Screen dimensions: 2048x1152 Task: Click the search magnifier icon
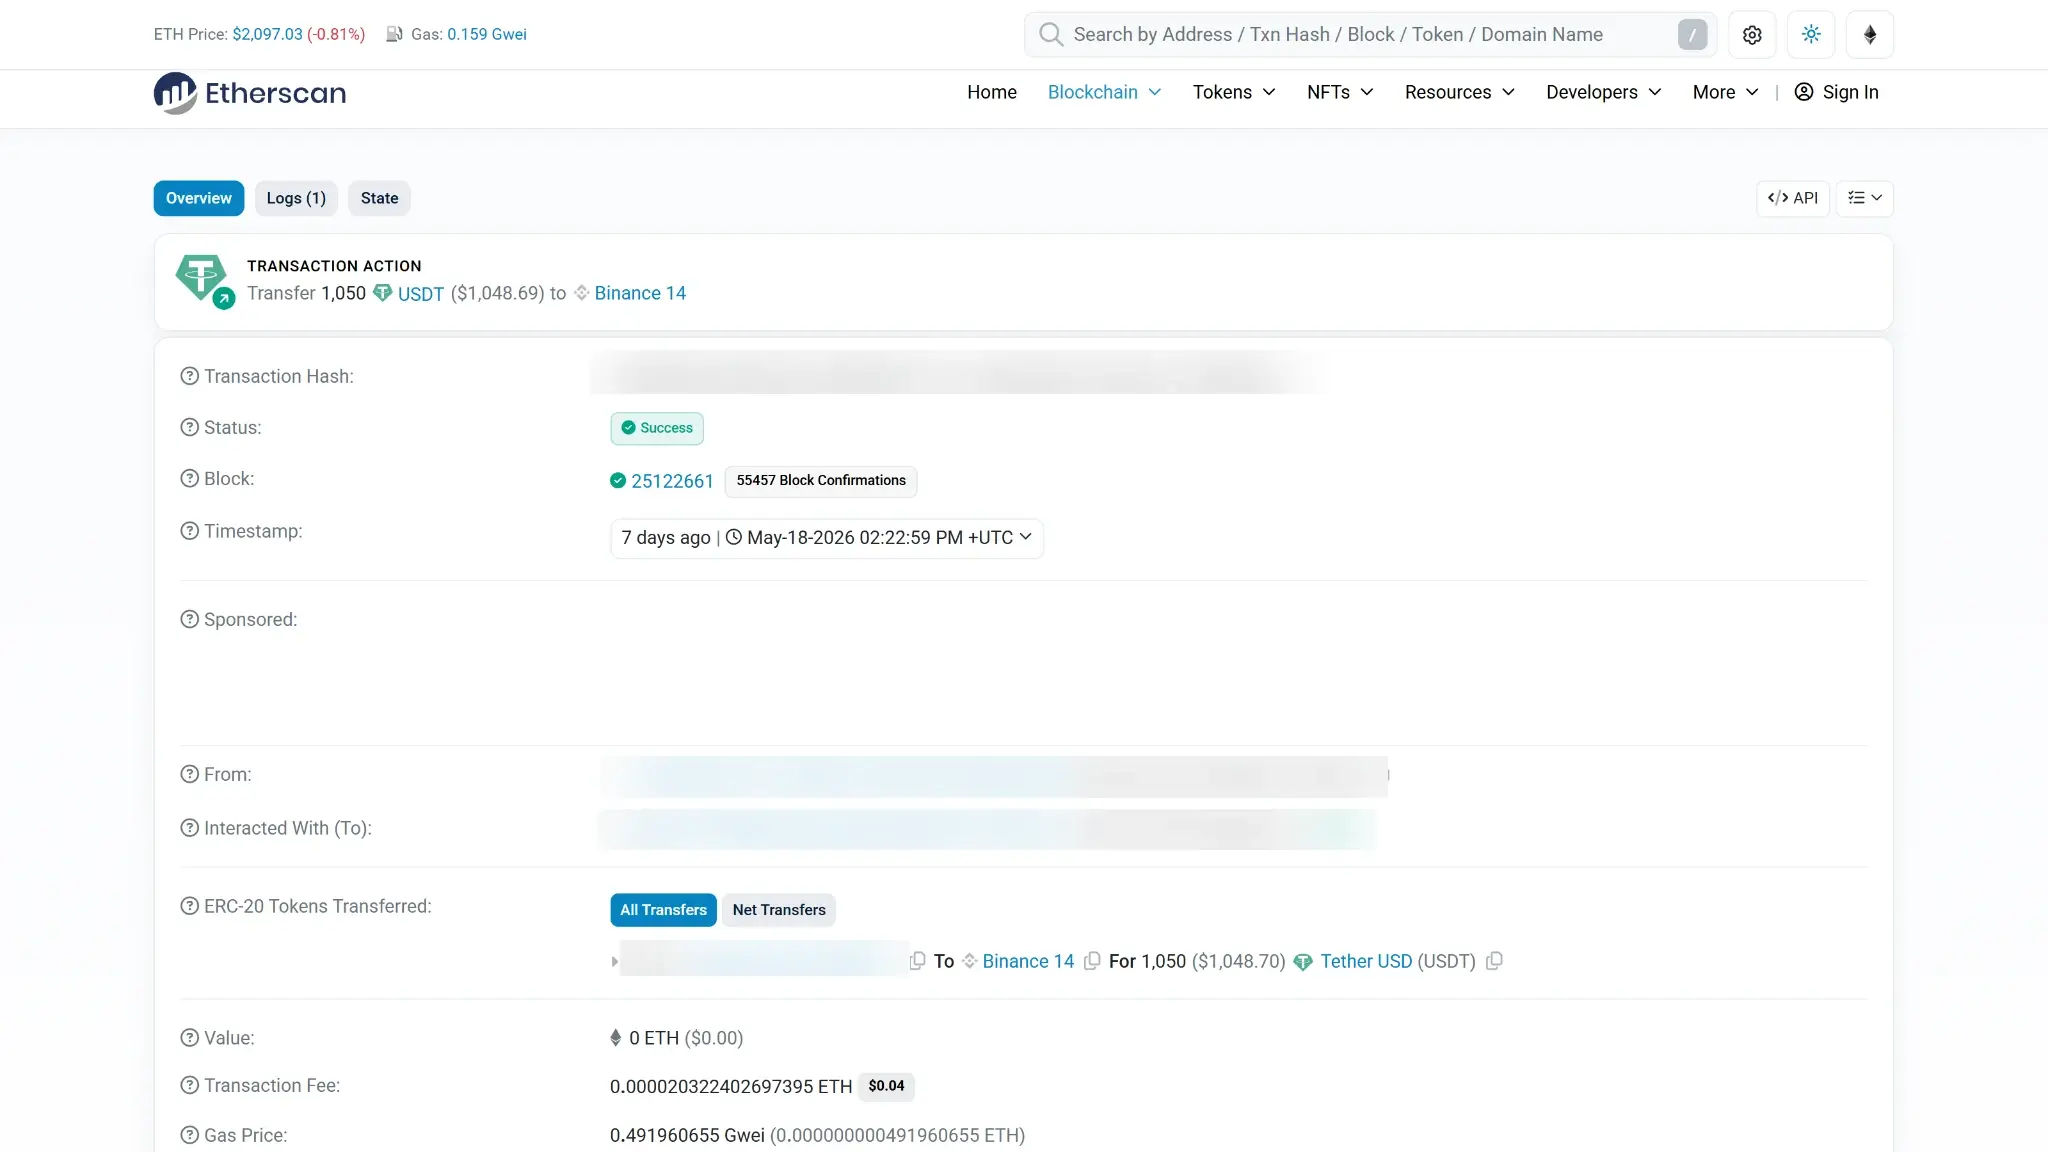point(1050,35)
